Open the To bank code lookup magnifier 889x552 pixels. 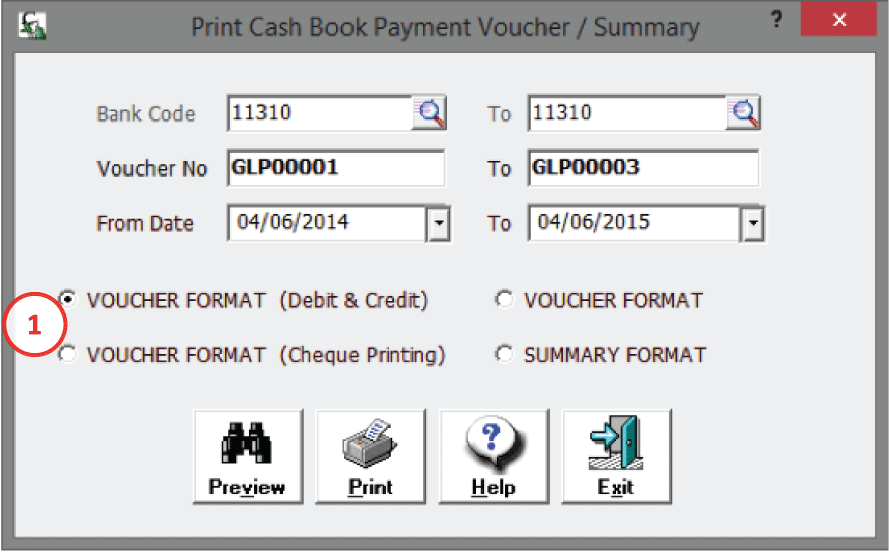coord(743,113)
